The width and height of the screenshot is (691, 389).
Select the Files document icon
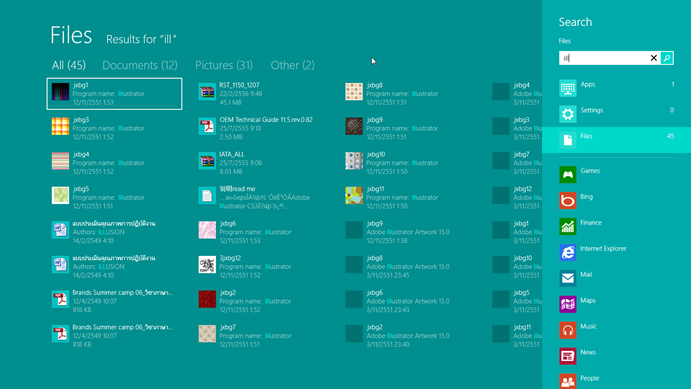click(568, 140)
